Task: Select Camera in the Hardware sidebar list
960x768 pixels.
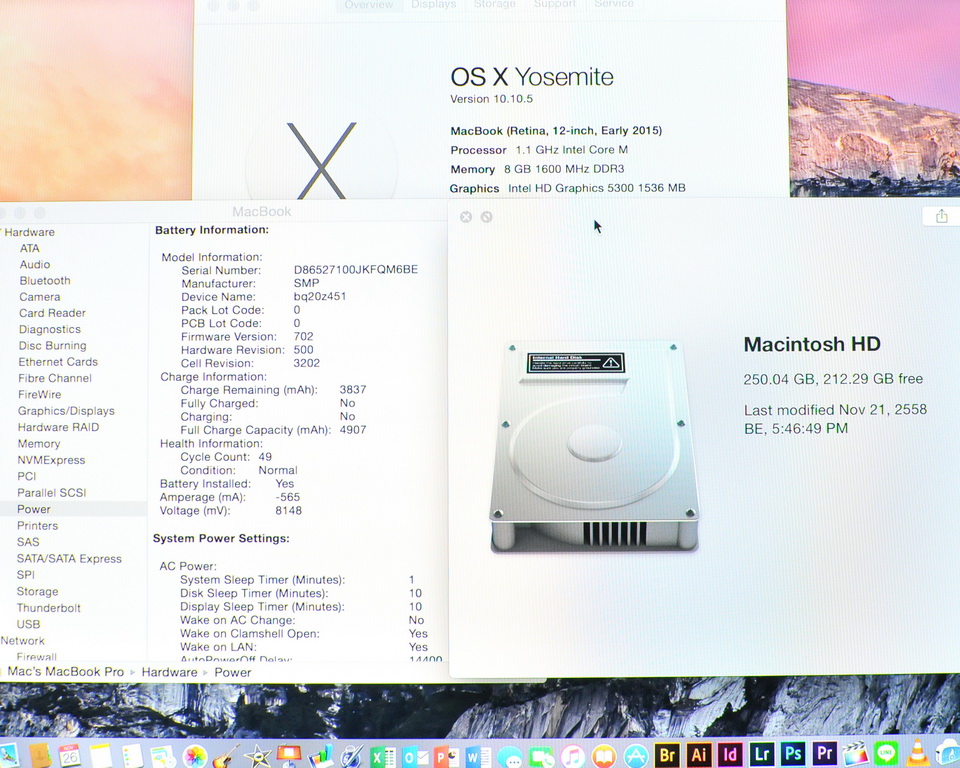Action: point(40,297)
